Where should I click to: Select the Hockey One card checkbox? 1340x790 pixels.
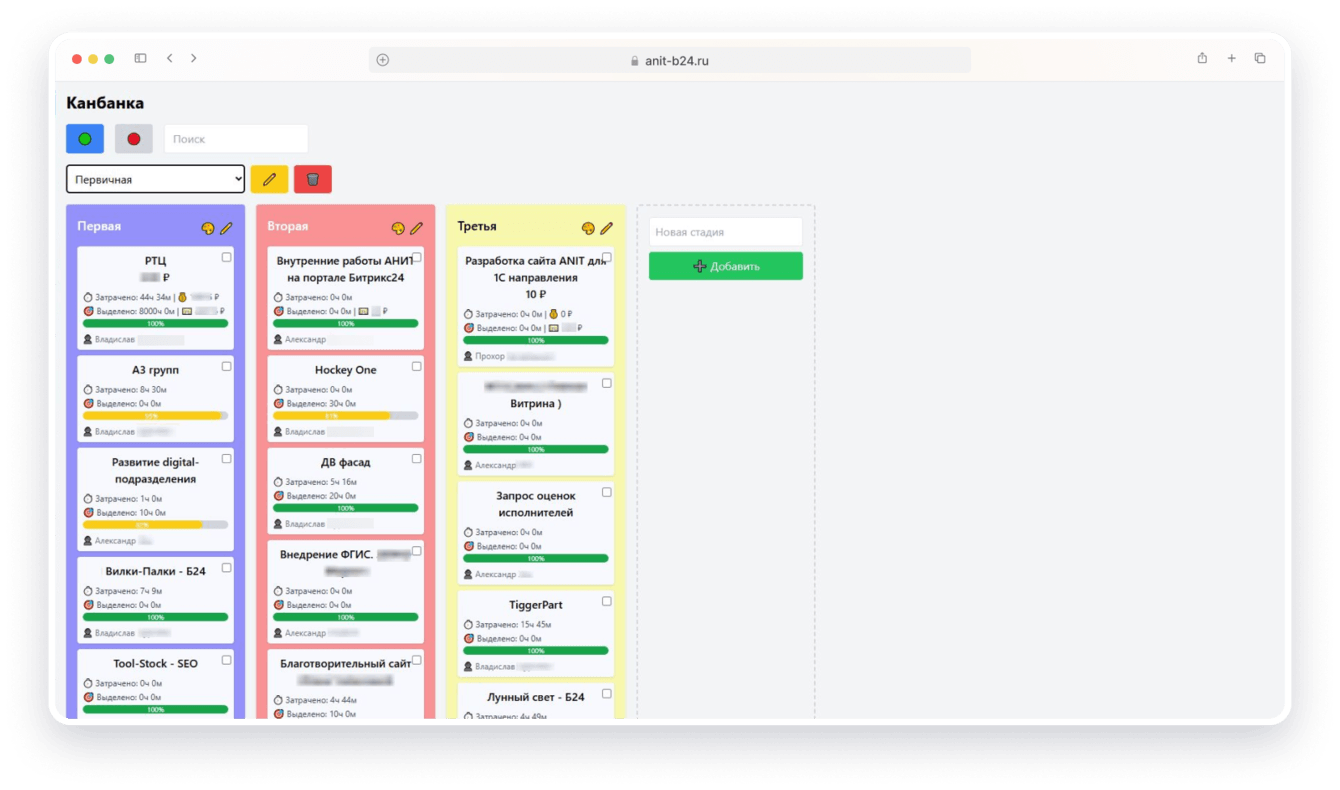[417, 367]
